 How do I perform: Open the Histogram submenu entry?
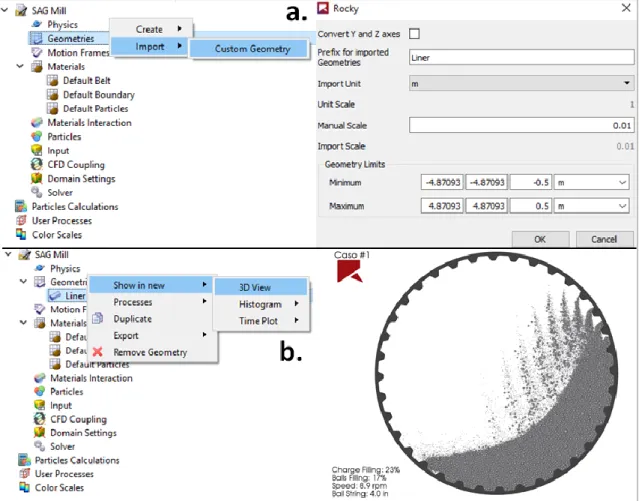(x=261, y=304)
